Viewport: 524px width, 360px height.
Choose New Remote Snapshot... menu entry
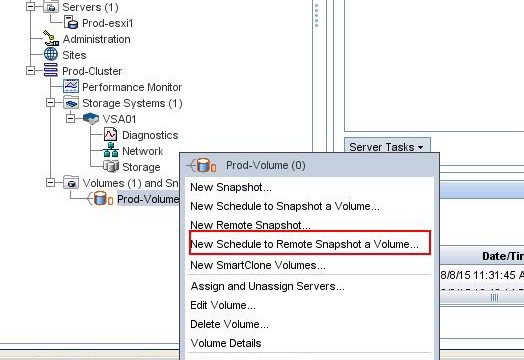(x=250, y=225)
